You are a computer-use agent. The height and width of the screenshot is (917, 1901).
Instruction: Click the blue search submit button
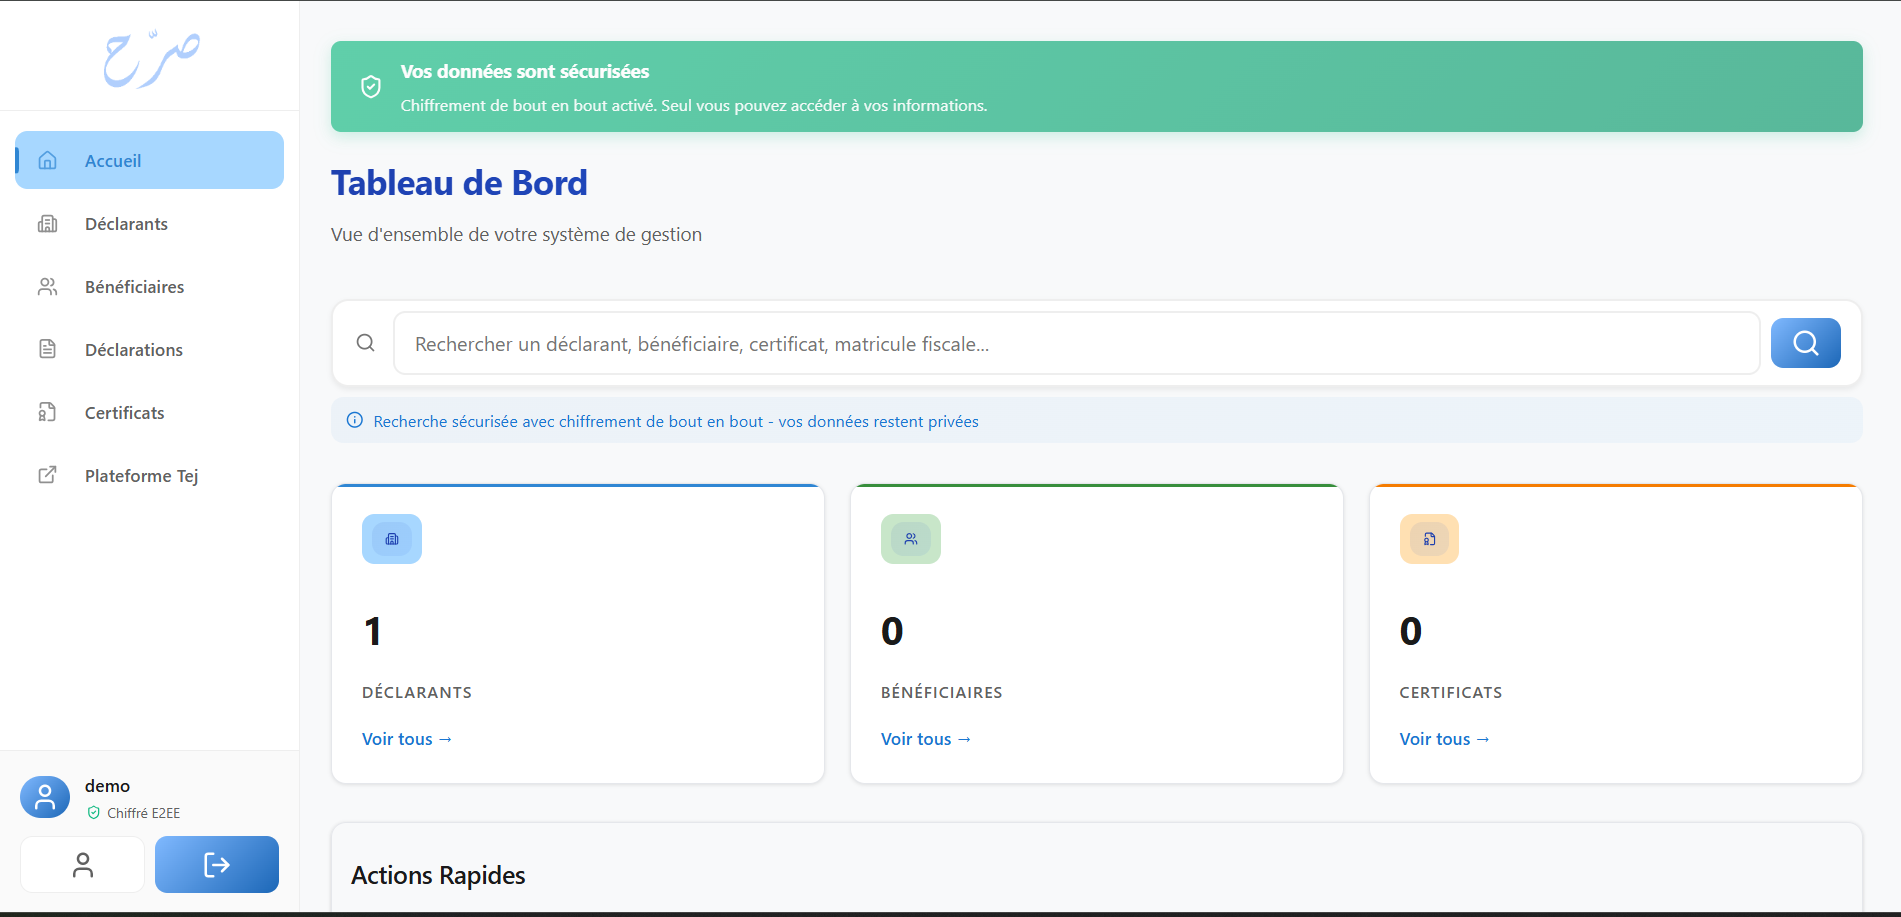(1805, 343)
